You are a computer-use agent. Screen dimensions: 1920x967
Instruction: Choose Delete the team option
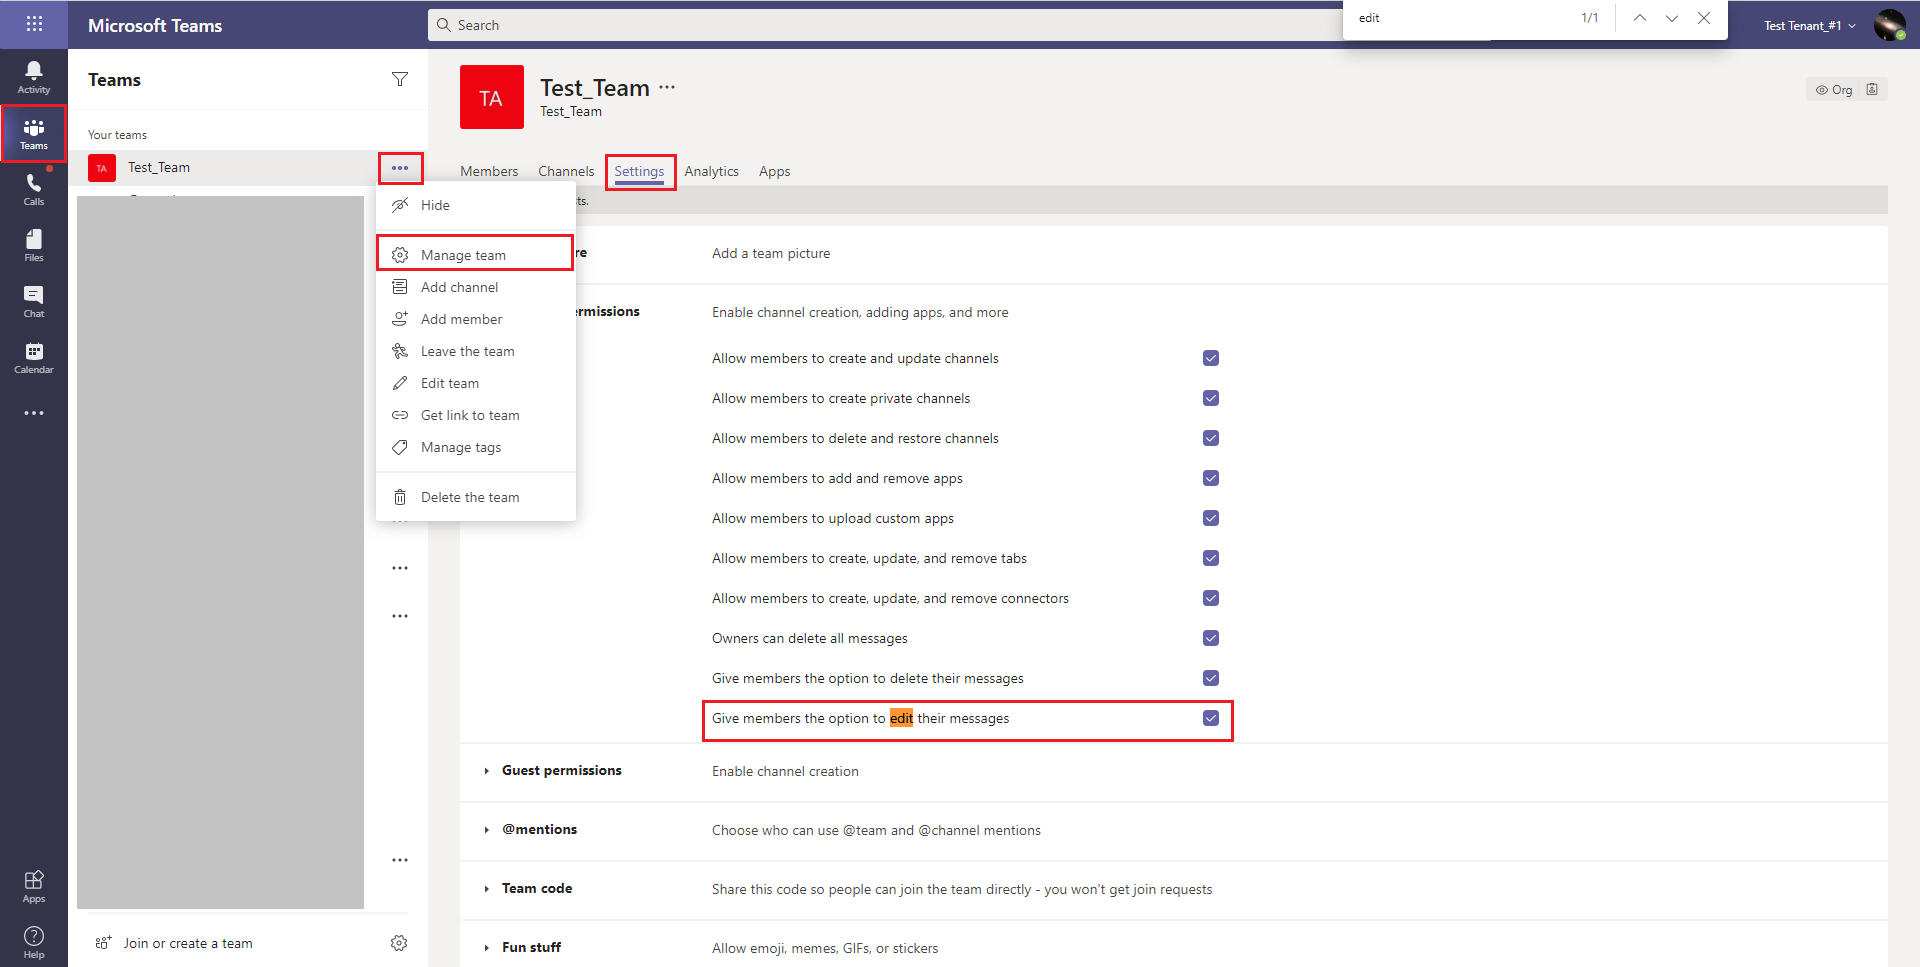476,497
